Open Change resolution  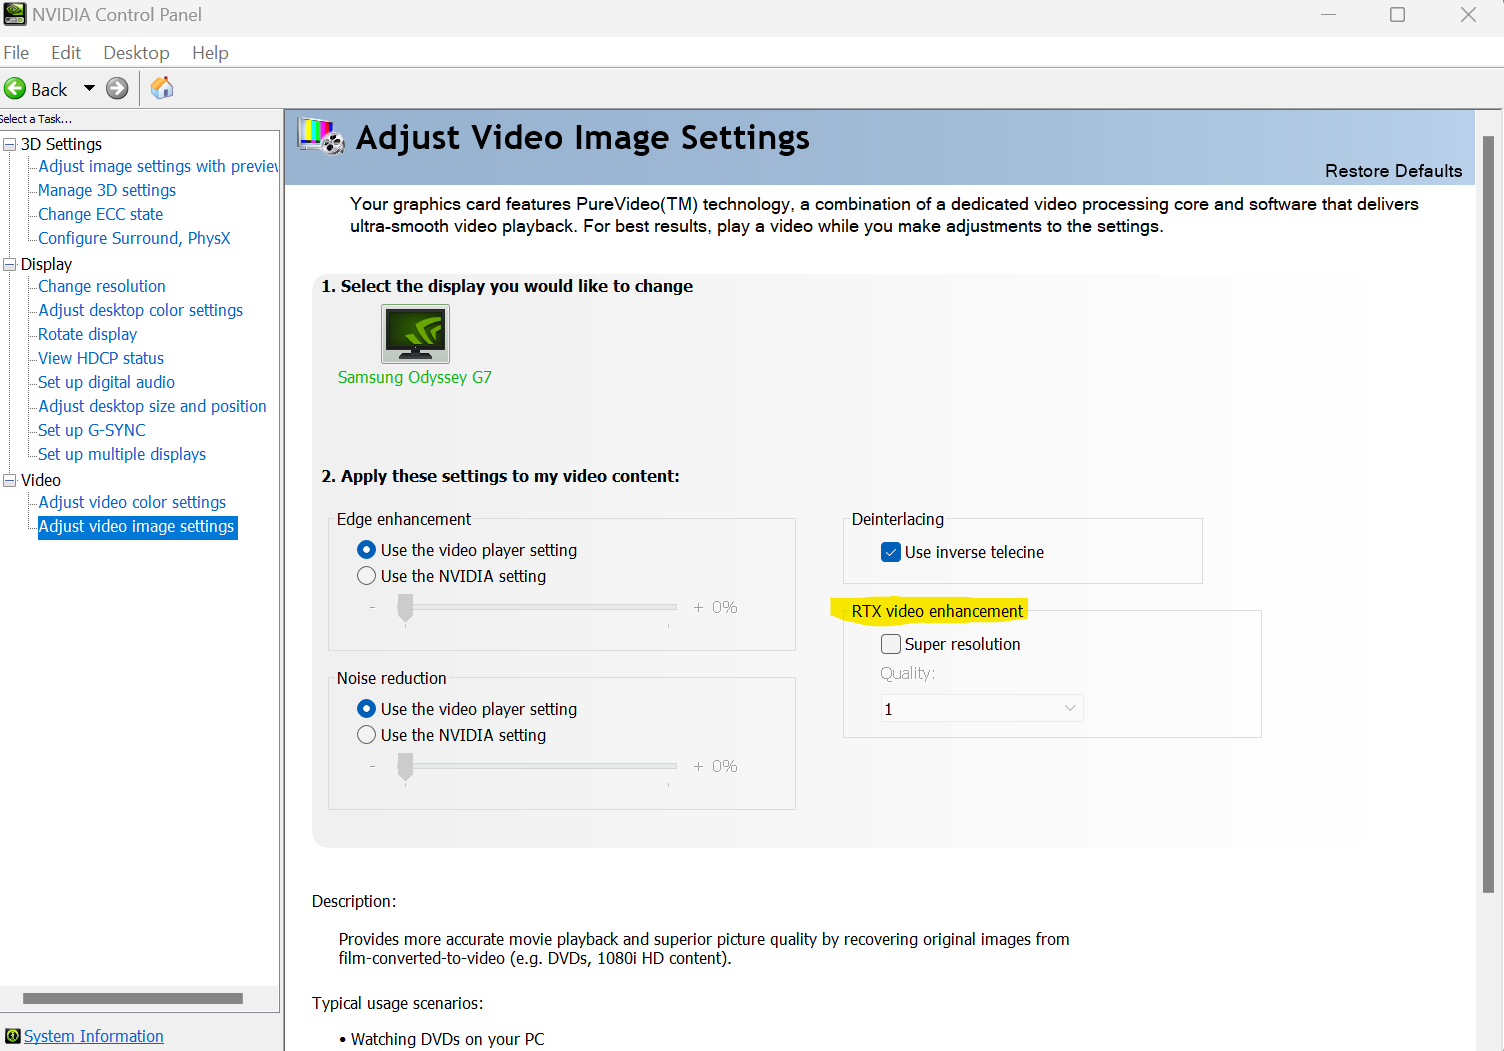pyautogui.click(x=102, y=286)
